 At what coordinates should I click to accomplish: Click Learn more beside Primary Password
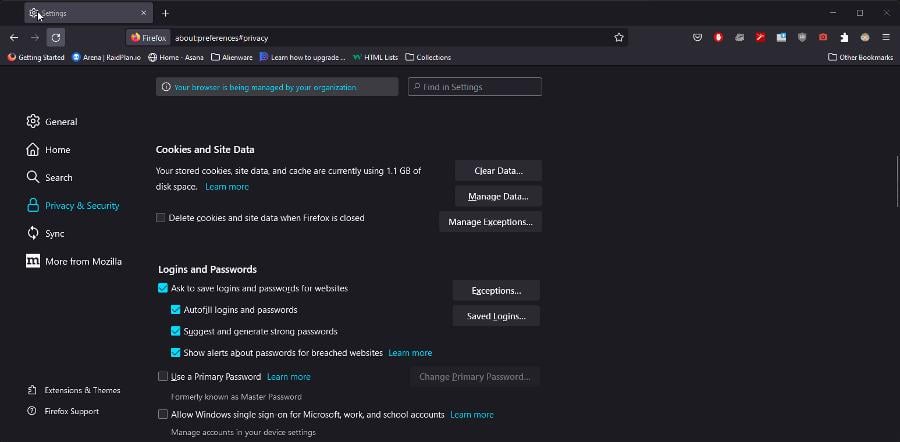289,377
